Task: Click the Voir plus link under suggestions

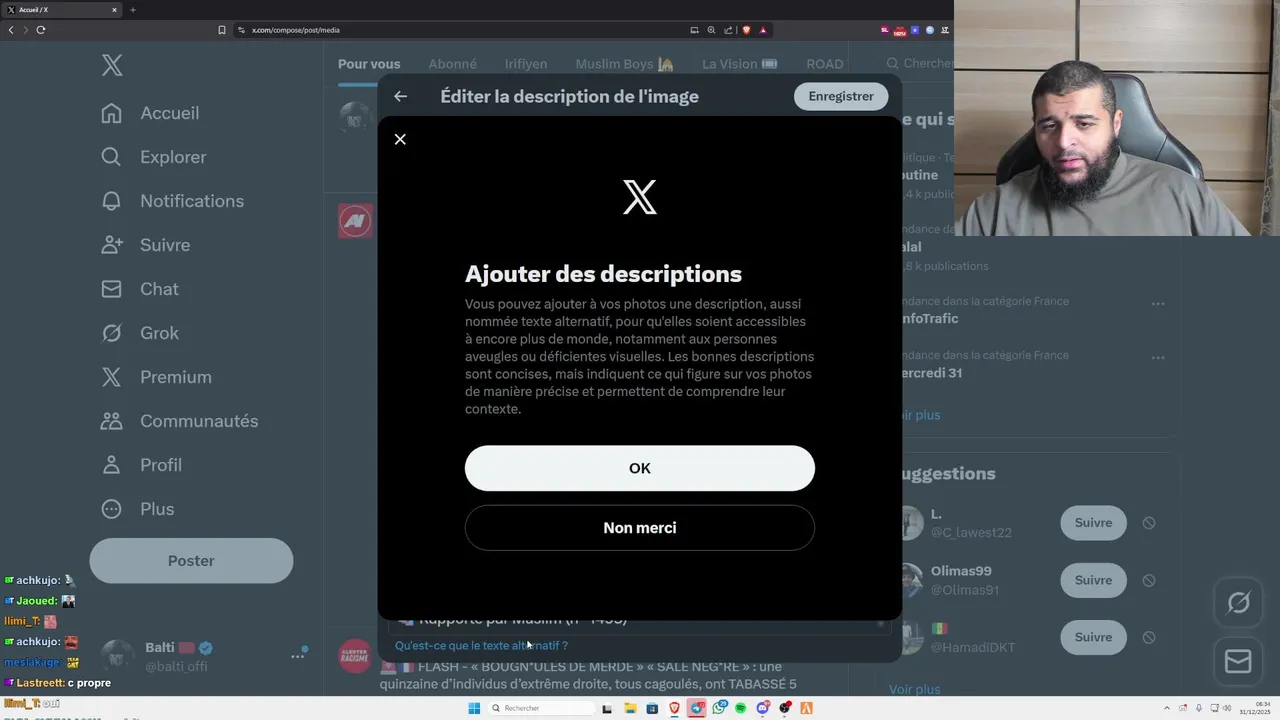Action: point(915,689)
